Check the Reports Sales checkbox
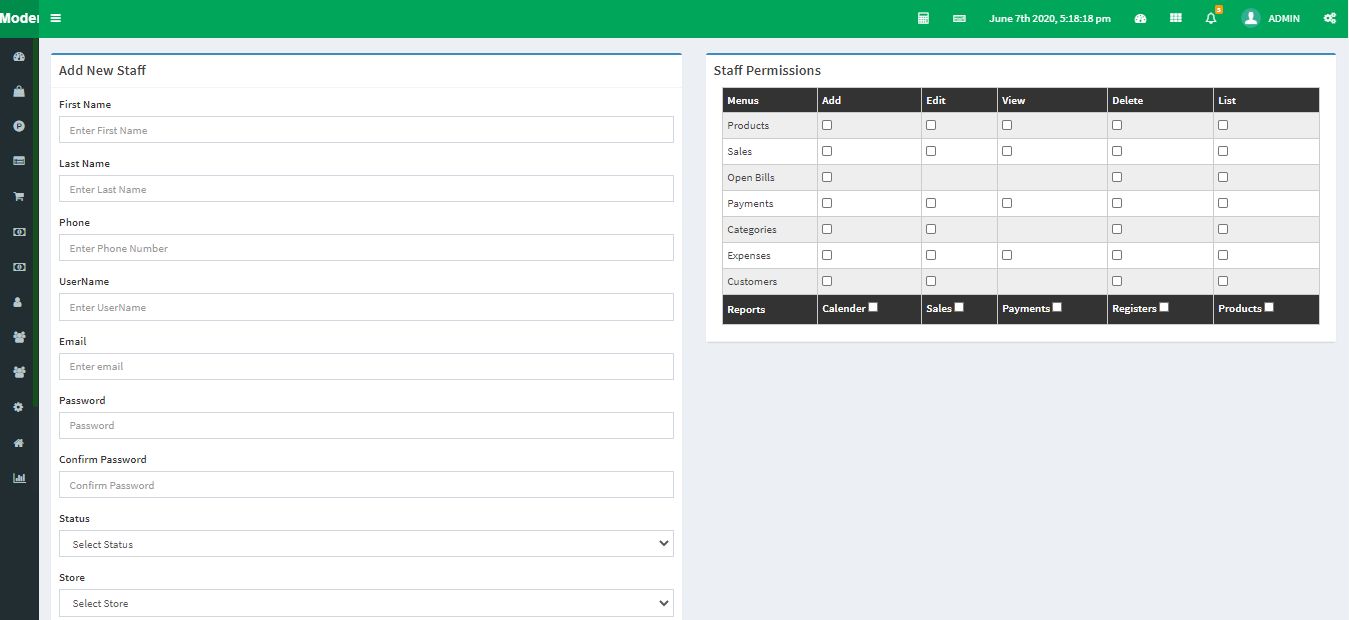 click(959, 307)
